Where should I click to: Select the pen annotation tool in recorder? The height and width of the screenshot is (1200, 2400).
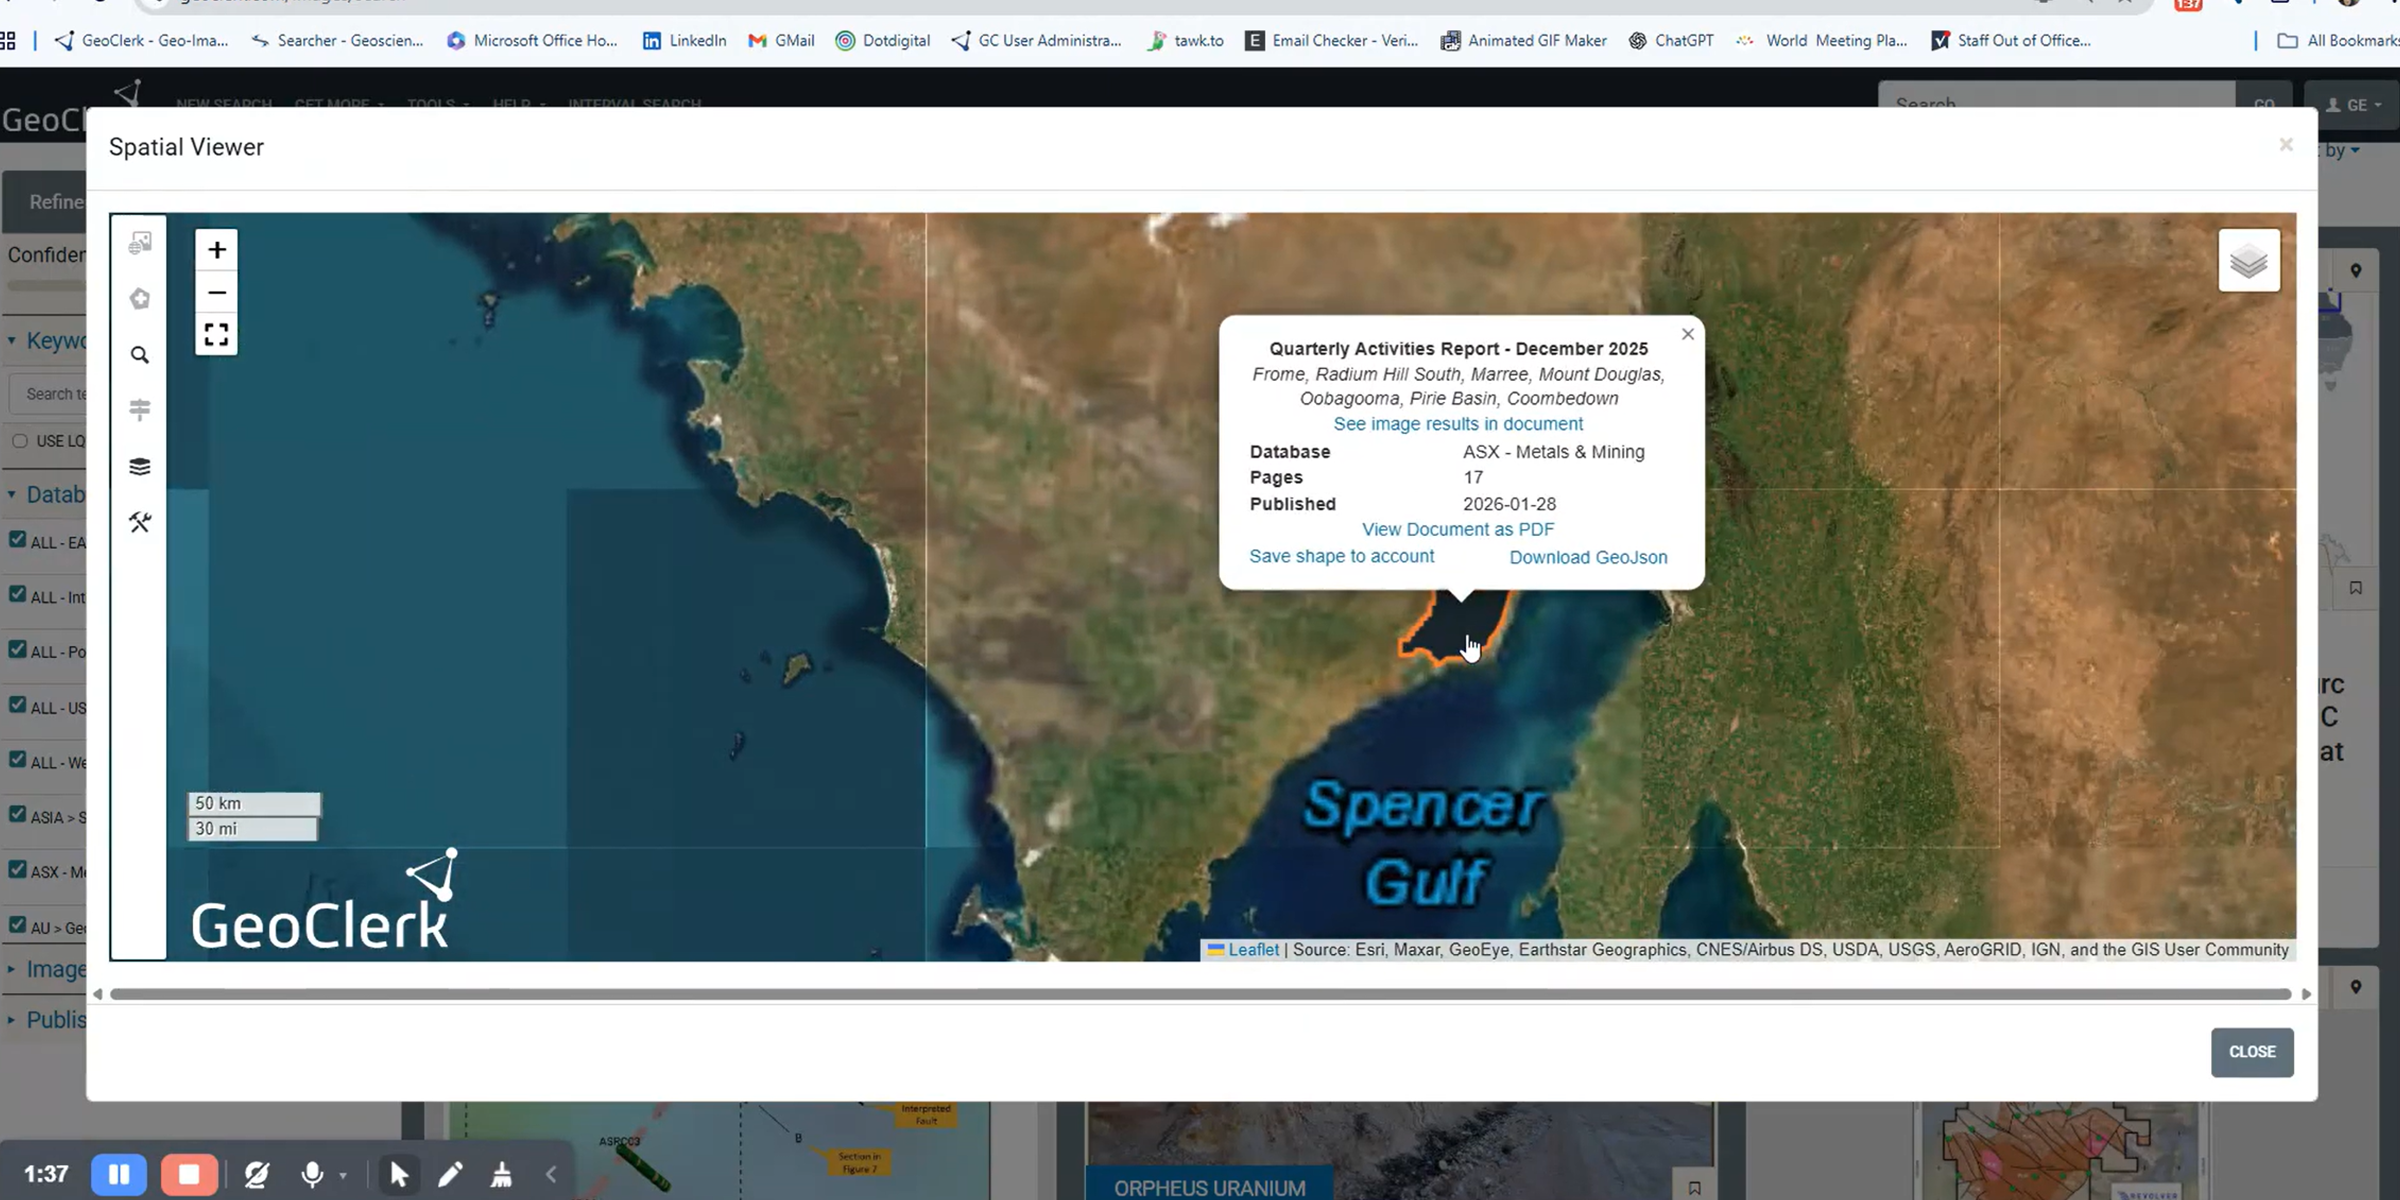(450, 1174)
